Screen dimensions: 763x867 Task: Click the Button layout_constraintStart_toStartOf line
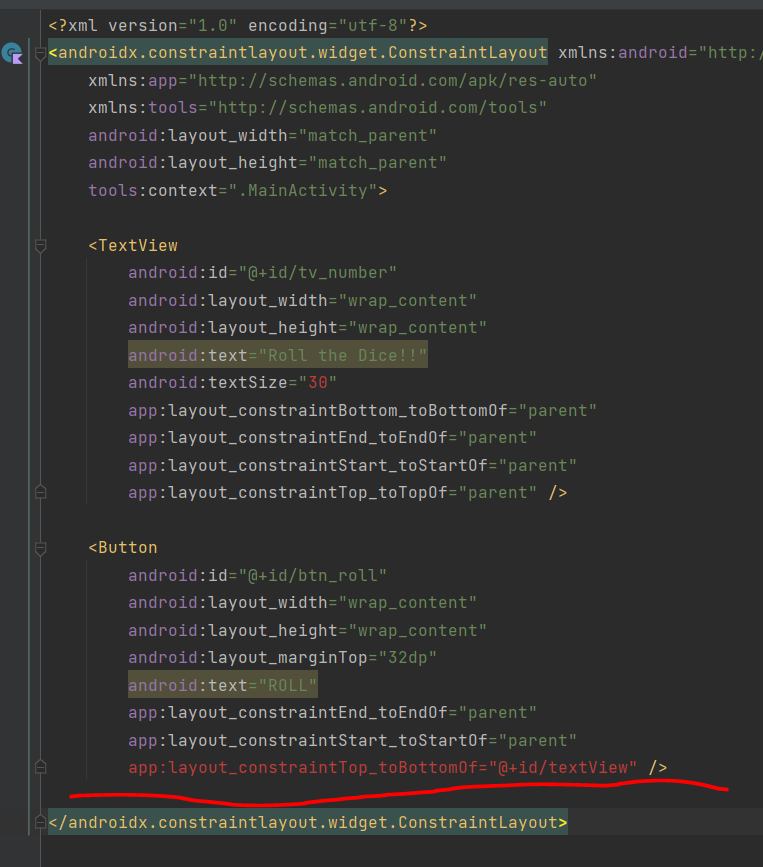click(x=352, y=740)
